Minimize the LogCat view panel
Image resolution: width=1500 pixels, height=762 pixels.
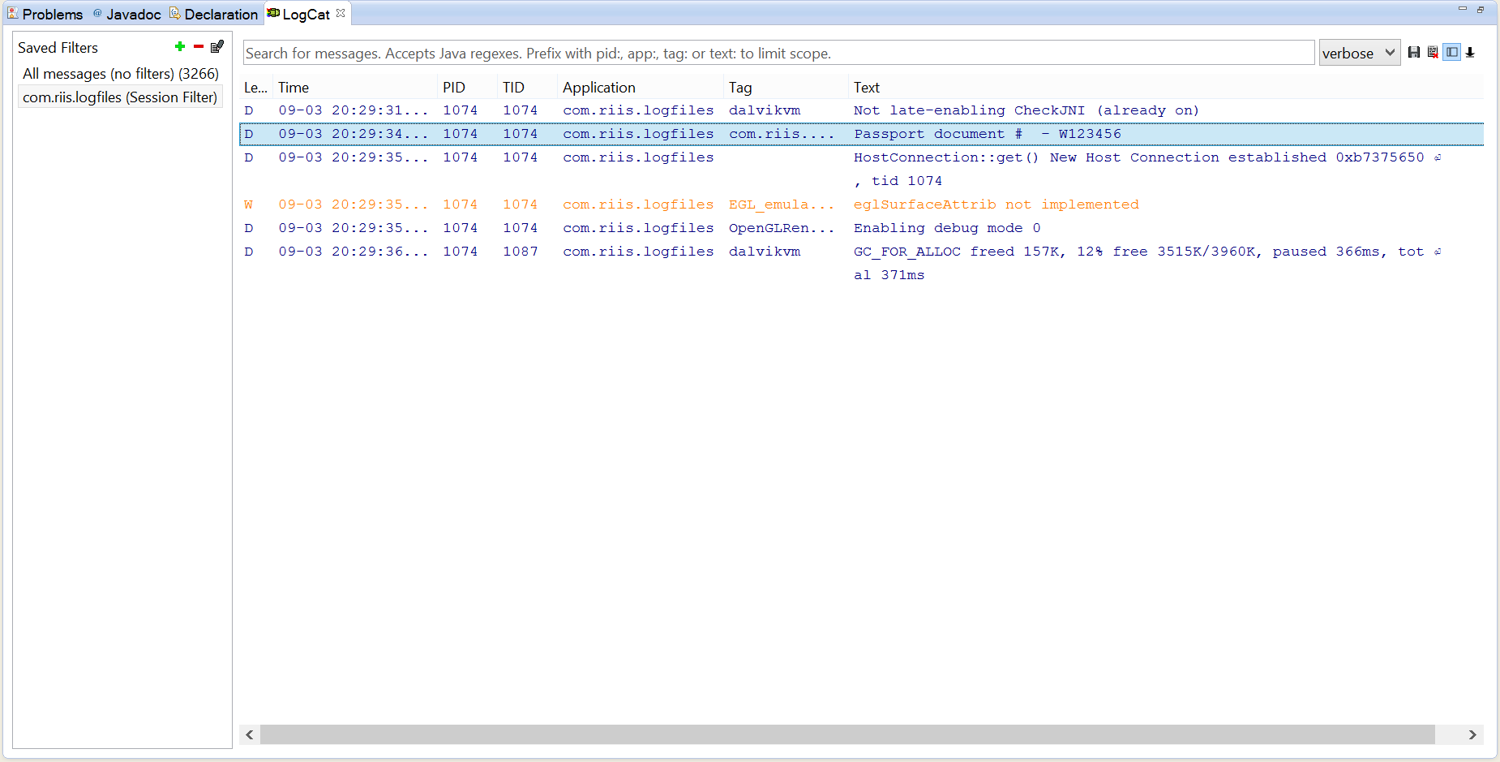(1463, 9)
